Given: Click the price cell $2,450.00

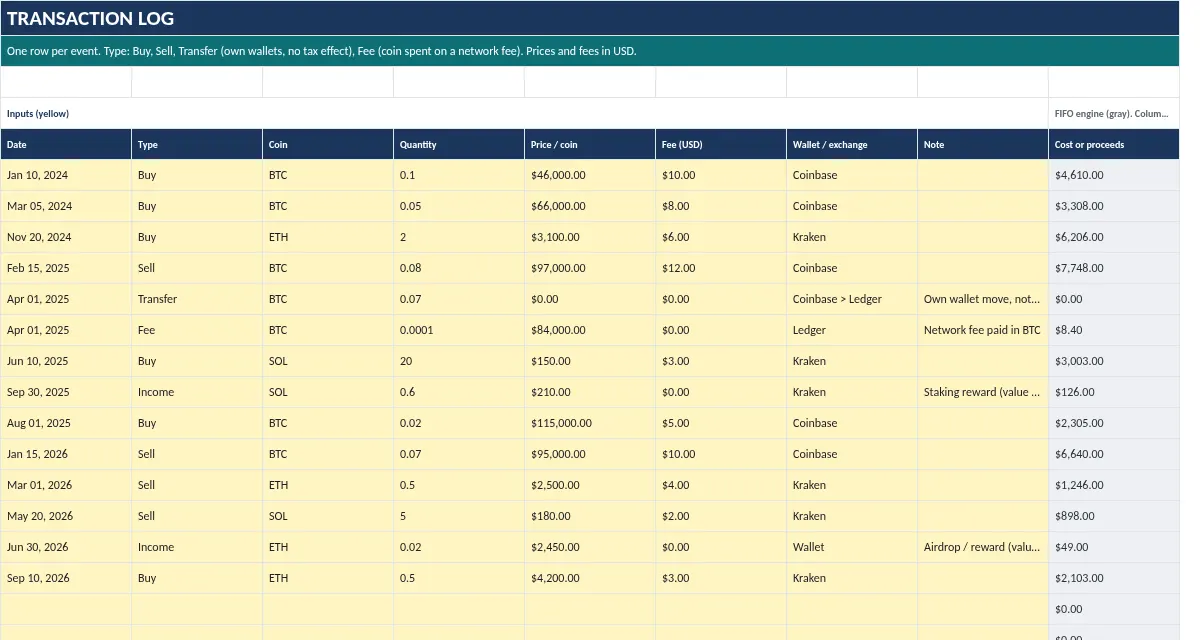Looking at the screenshot, I should (x=590, y=547).
